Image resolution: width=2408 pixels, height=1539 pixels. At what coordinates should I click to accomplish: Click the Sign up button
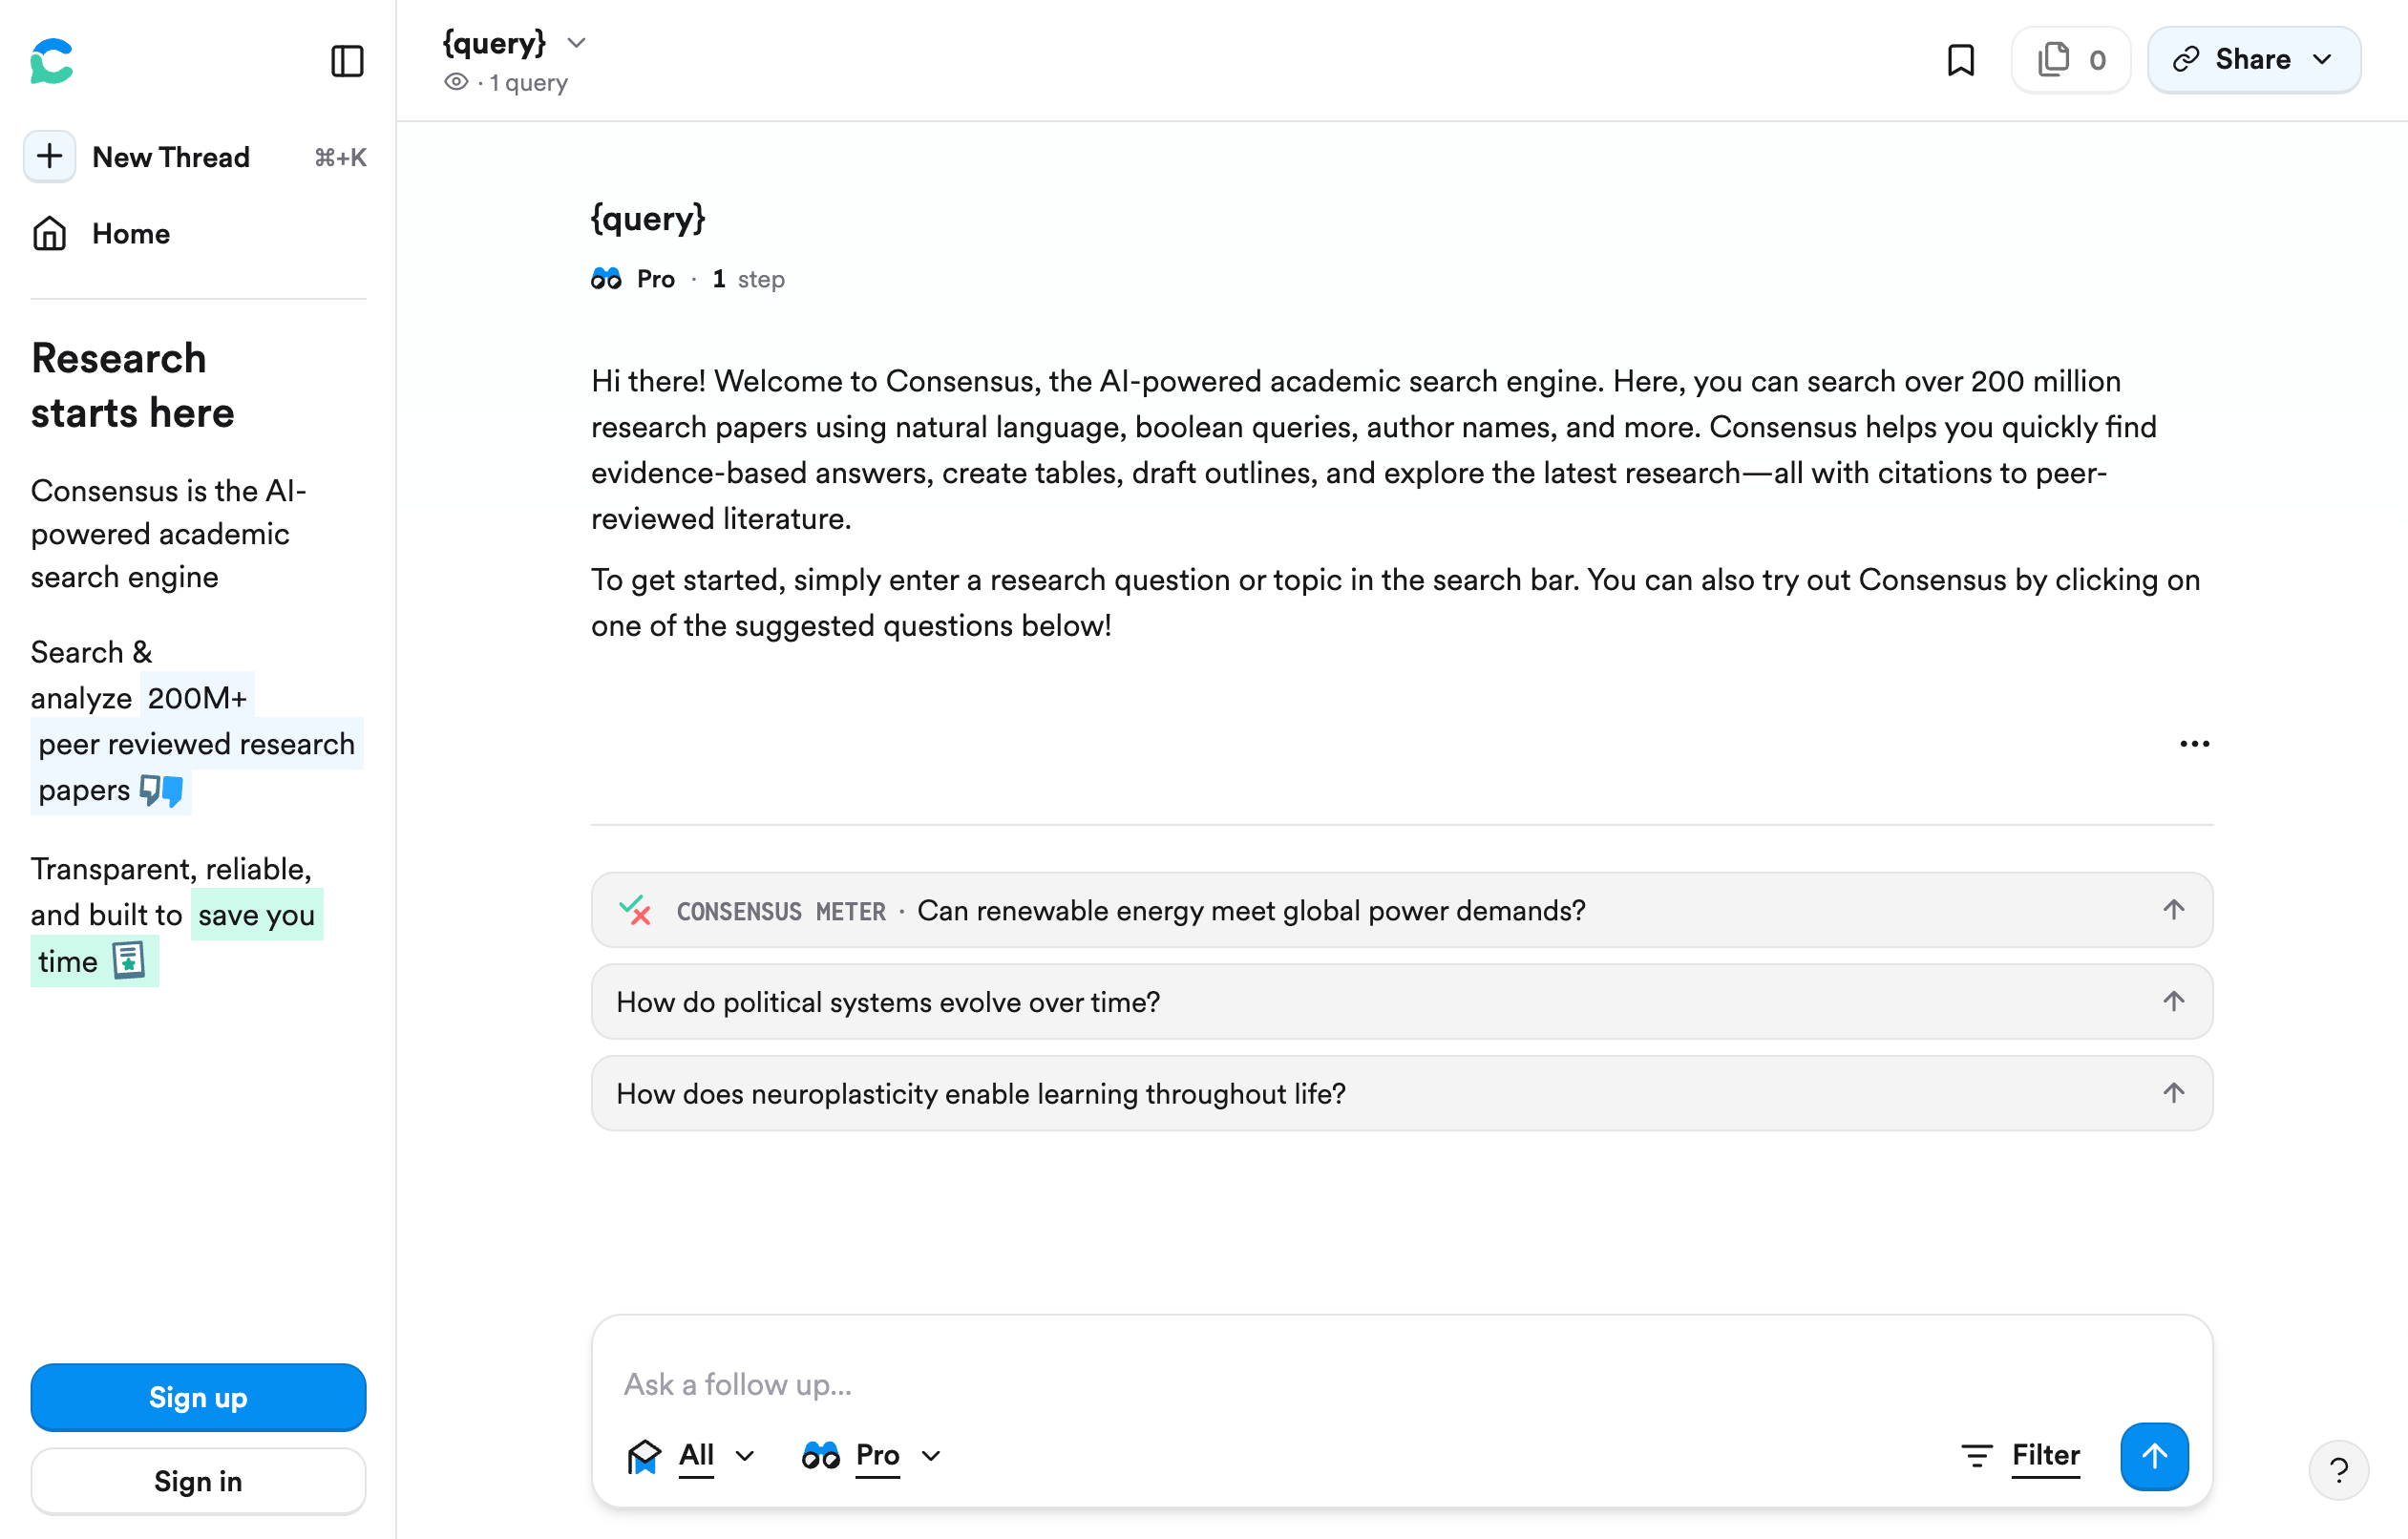(198, 1397)
